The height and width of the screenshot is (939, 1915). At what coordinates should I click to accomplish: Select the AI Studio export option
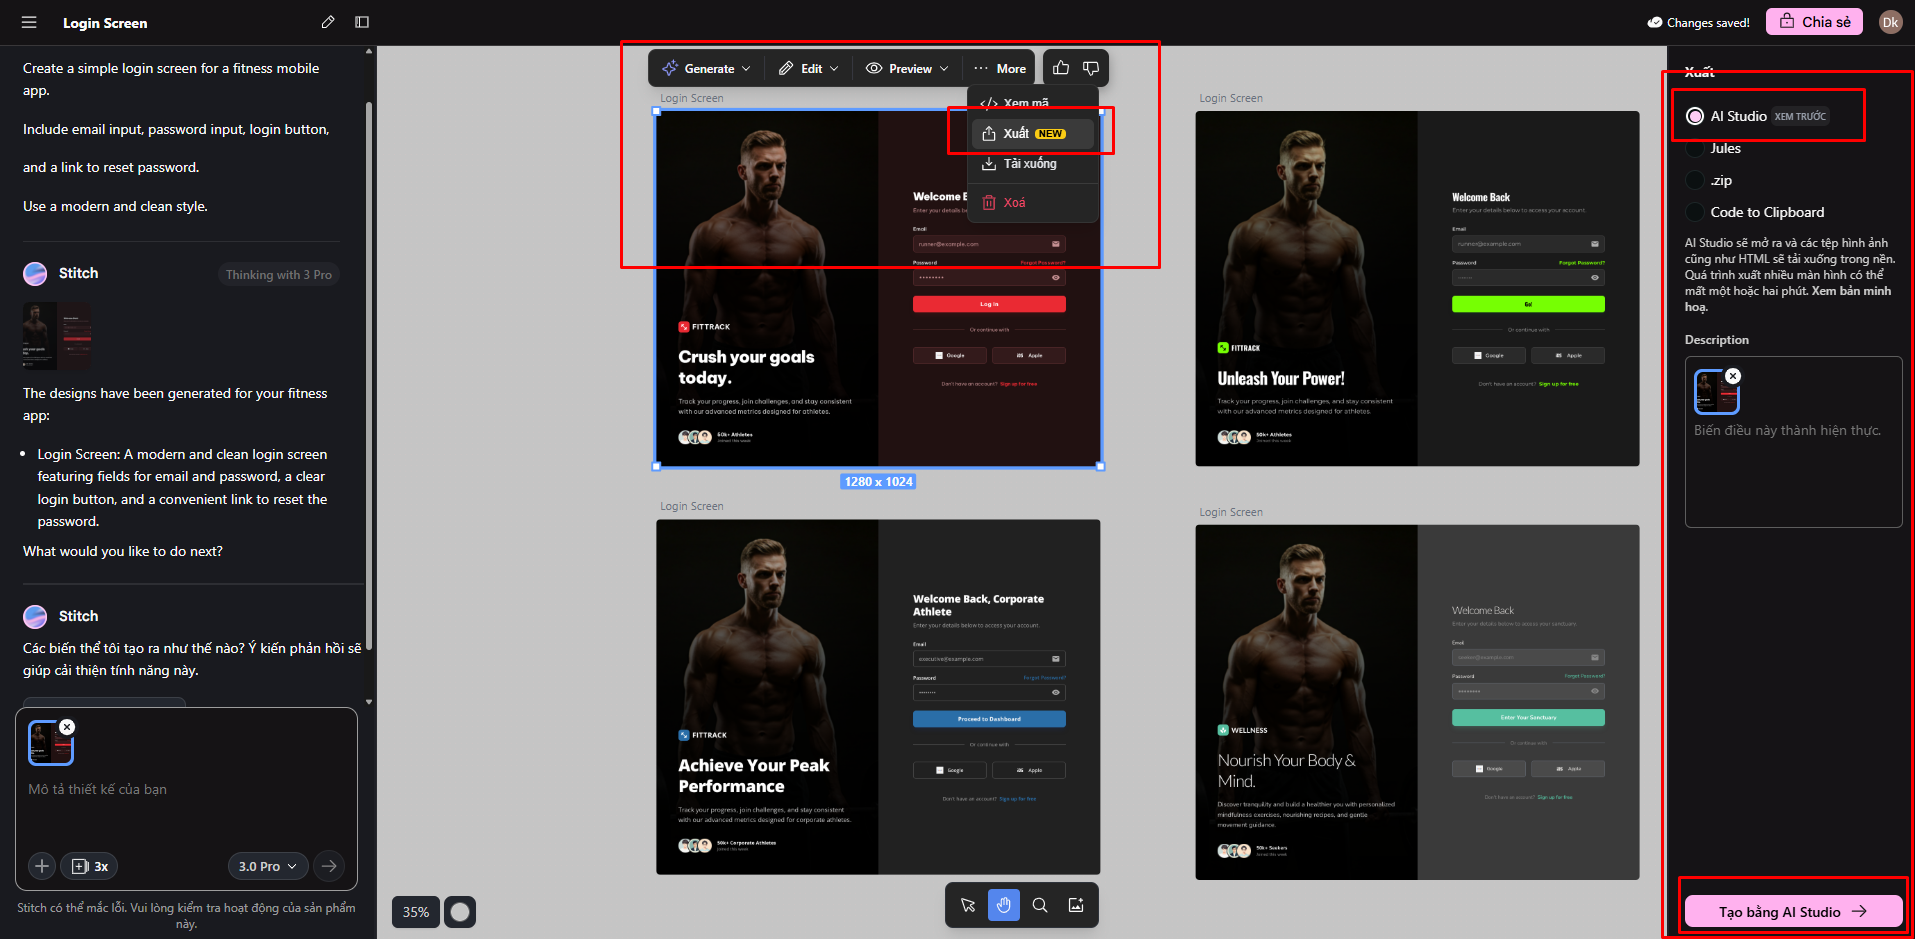tap(1695, 116)
